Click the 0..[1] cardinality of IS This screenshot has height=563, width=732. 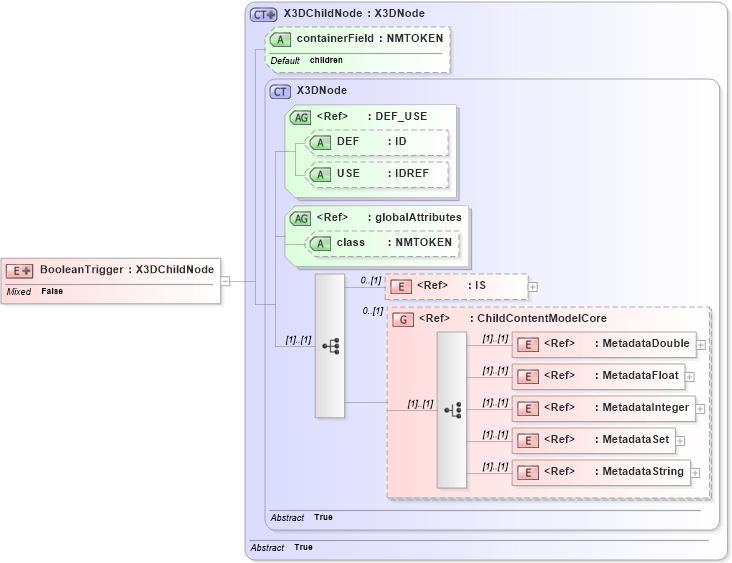coord(371,281)
